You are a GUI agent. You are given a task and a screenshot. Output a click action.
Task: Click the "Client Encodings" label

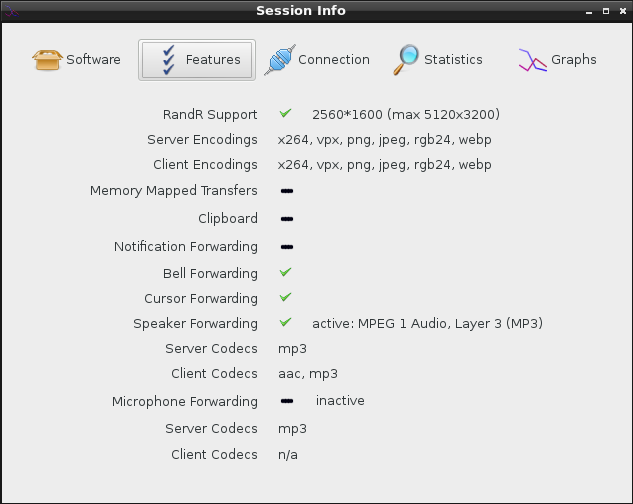coord(205,165)
